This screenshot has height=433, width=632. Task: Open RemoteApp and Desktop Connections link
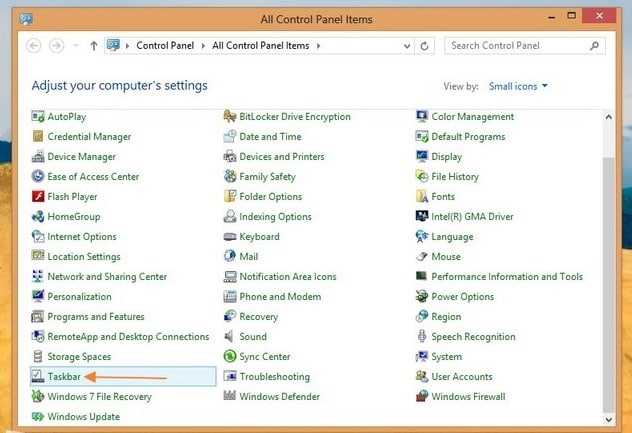(x=128, y=337)
